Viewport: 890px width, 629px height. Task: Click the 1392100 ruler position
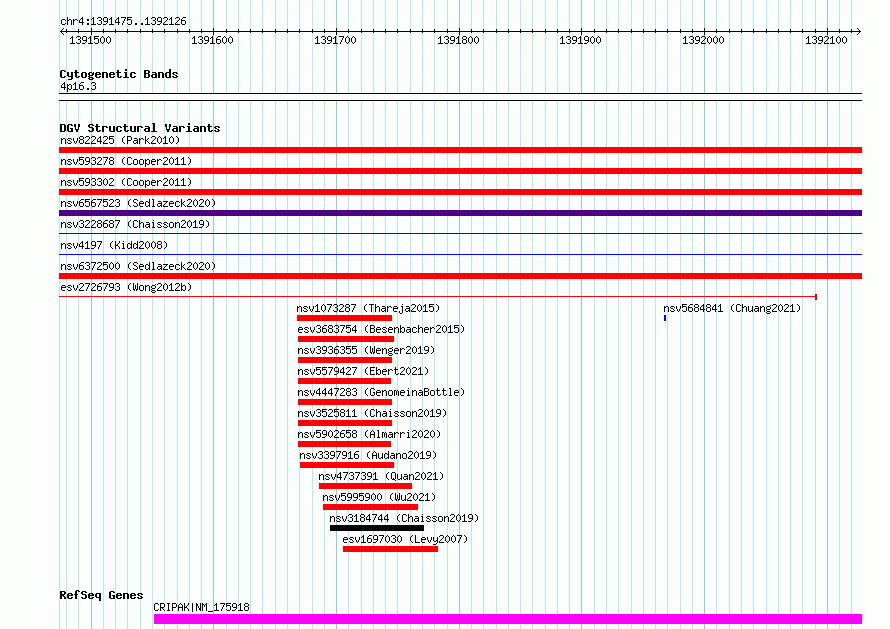[x=826, y=40]
